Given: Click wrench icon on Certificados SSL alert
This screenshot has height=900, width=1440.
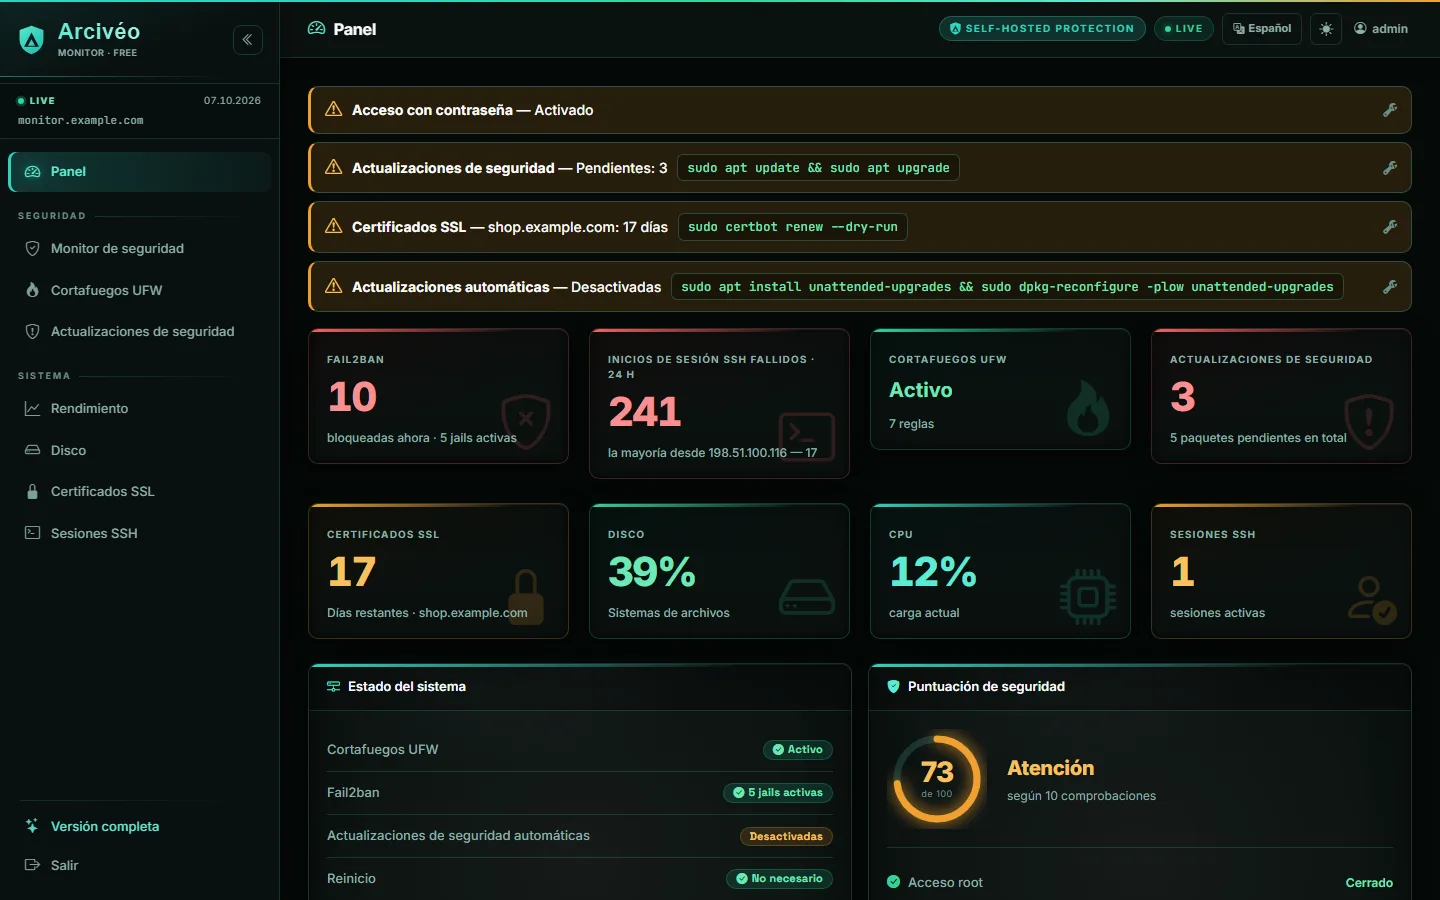Looking at the screenshot, I should pyautogui.click(x=1390, y=227).
